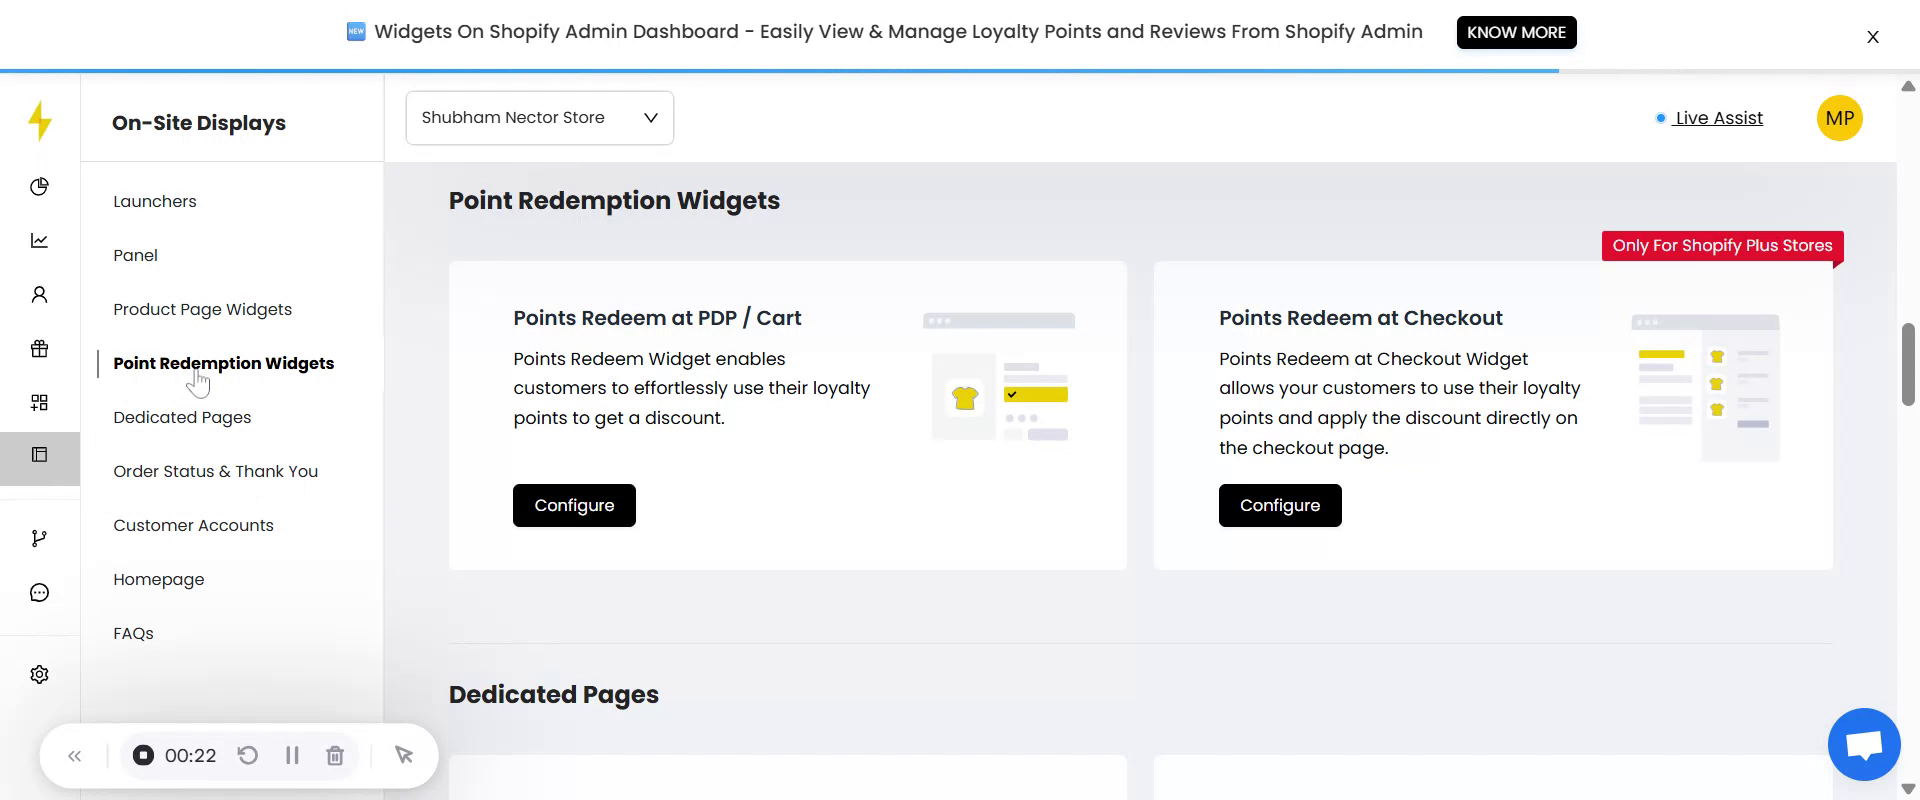Collapse the recorder toolbar with double chevron

click(x=74, y=756)
